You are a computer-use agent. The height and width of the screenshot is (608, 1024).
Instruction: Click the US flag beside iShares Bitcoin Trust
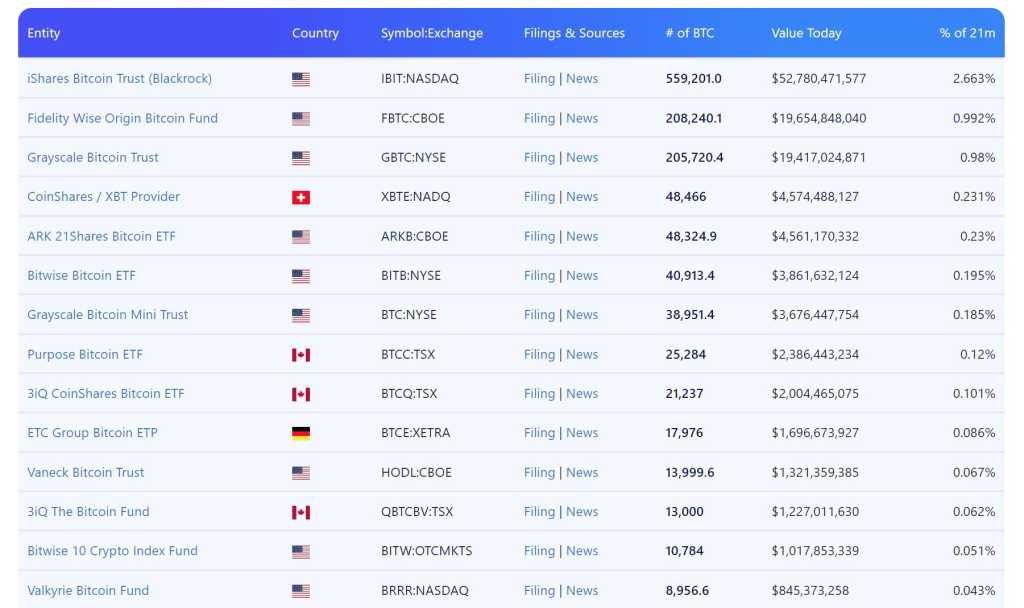click(300, 79)
